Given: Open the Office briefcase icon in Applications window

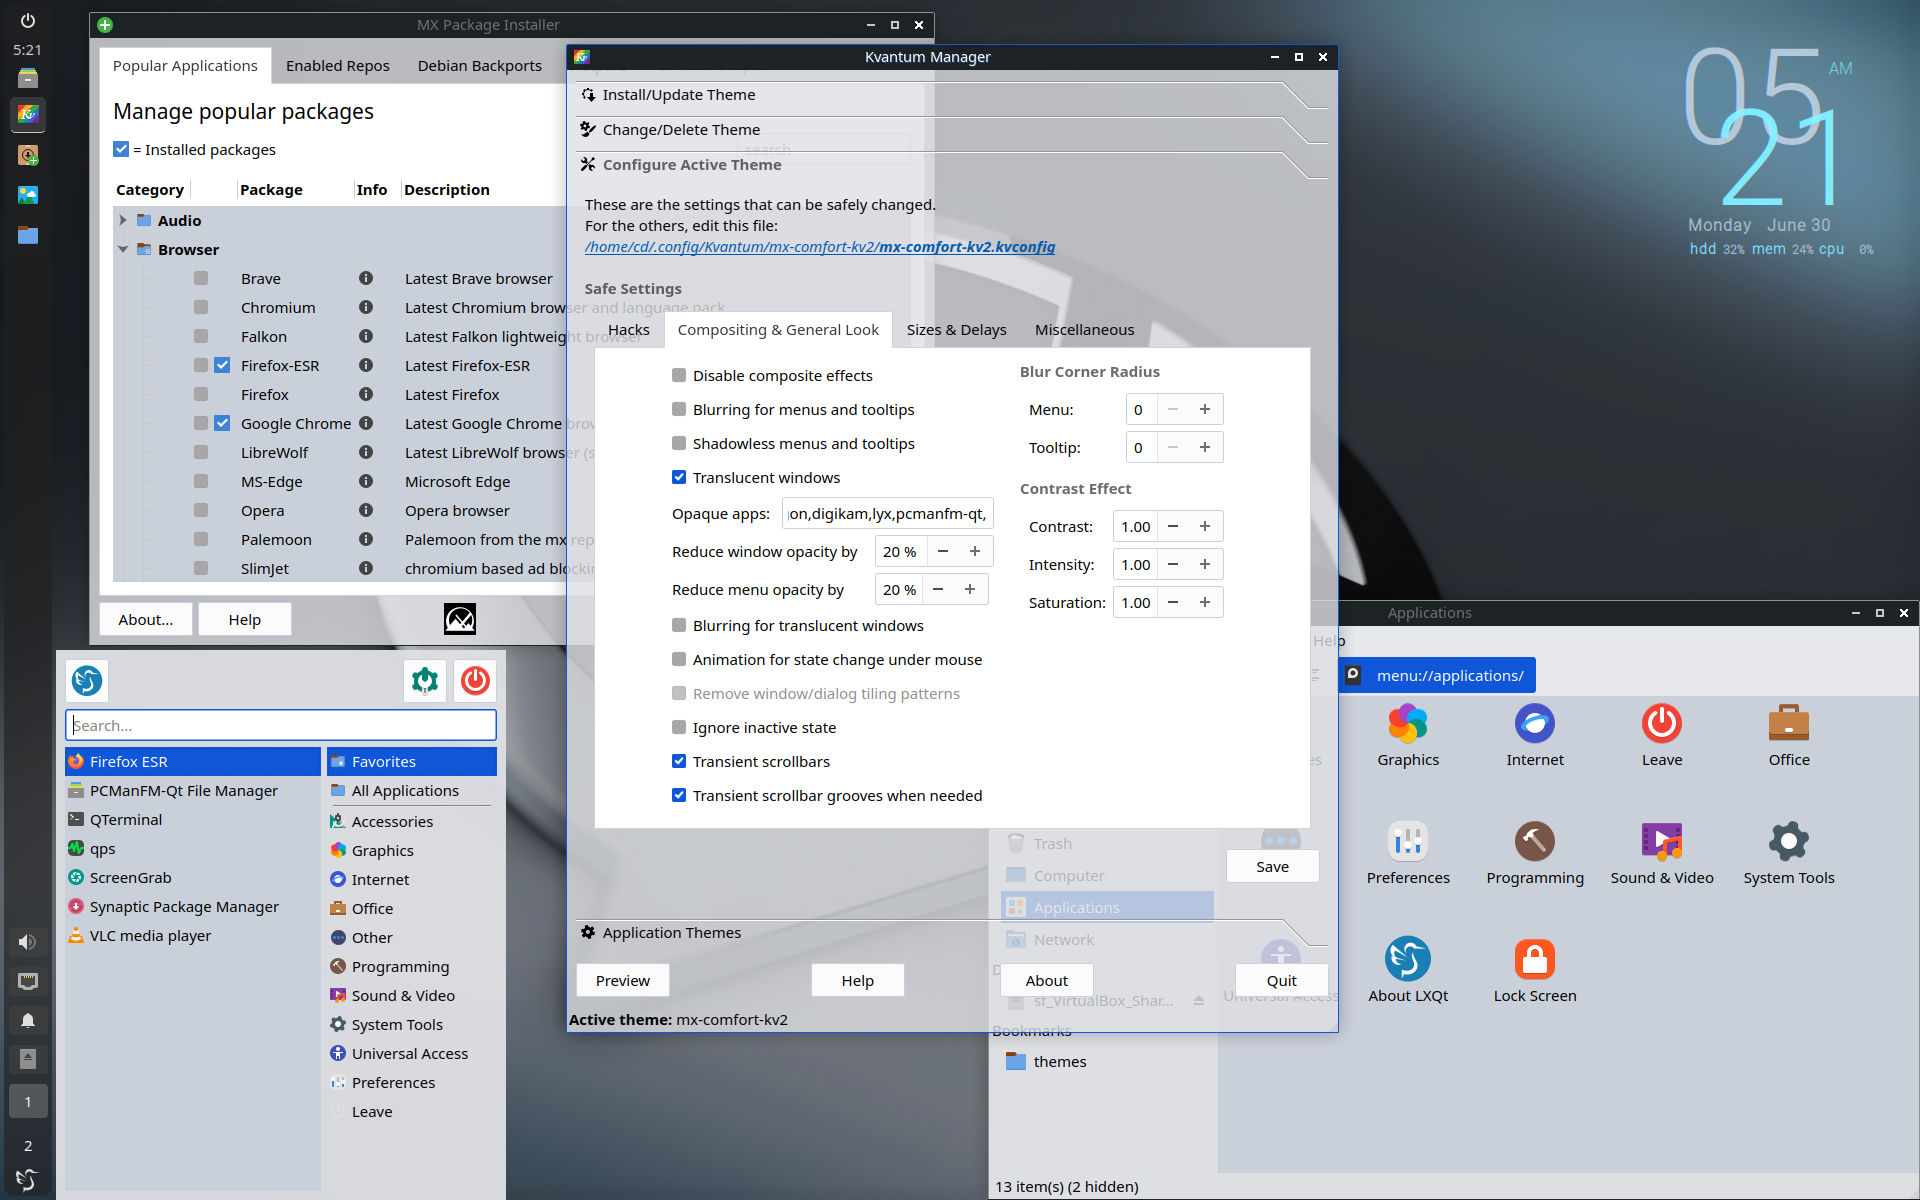Looking at the screenshot, I should (1789, 723).
